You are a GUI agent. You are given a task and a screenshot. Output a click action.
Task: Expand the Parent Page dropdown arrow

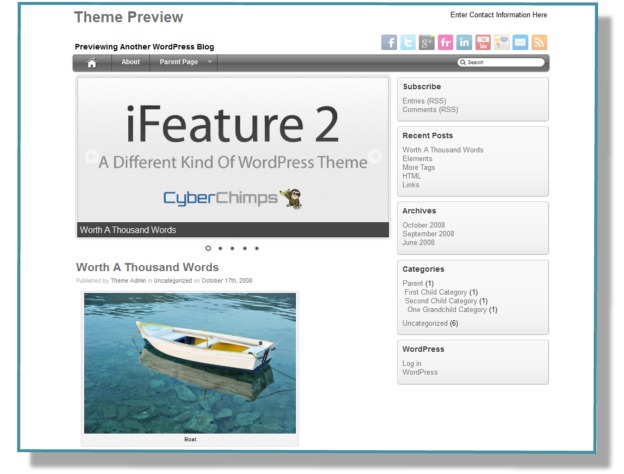click(210, 62)
